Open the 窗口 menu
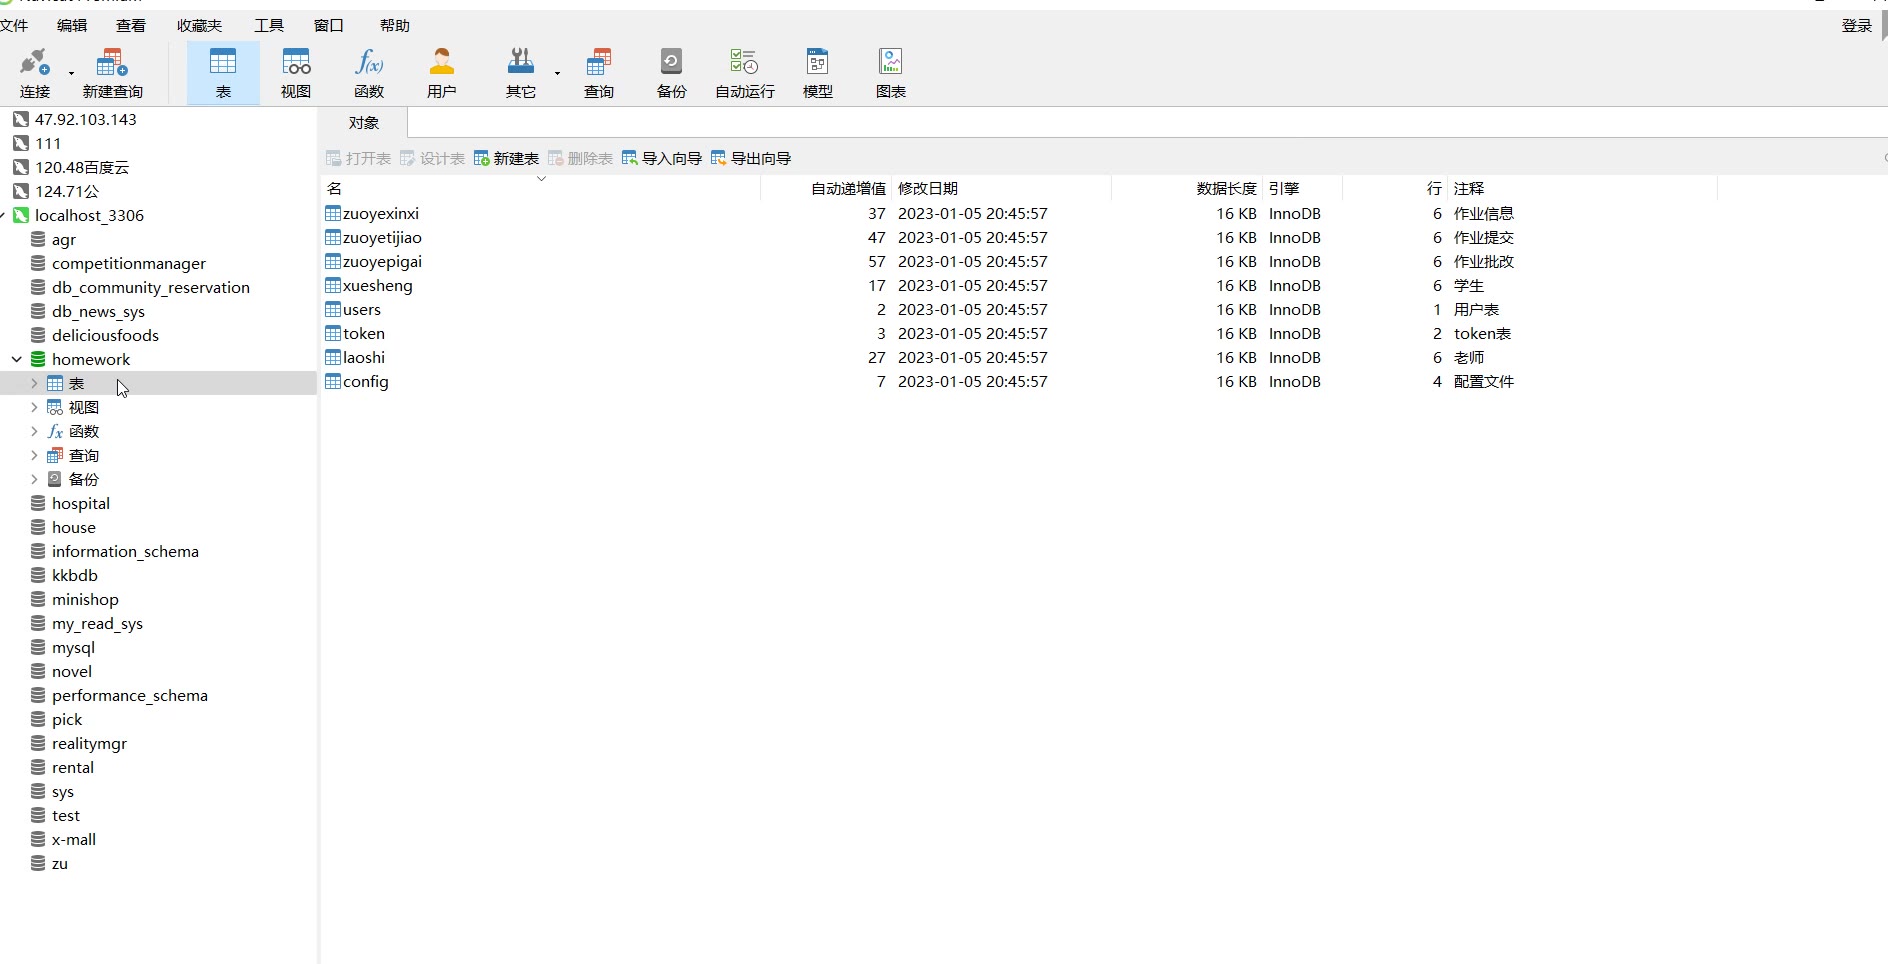Viewport: 1888px width, 964px height. coord(329,25)
